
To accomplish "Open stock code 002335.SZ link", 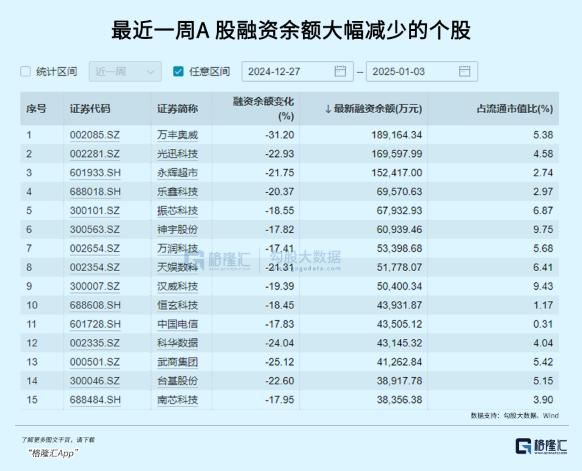I will tap(95, 343).
